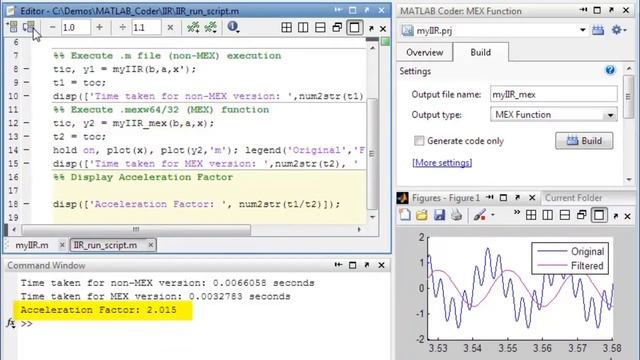
Task: Open the cell markup dropdown icon
Action: click(211, 27)
